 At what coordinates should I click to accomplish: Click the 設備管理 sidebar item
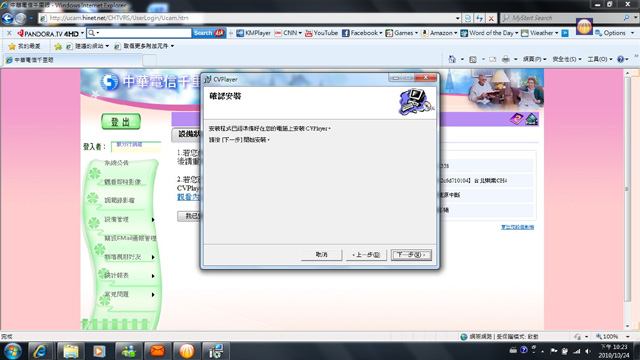[116, 219]
